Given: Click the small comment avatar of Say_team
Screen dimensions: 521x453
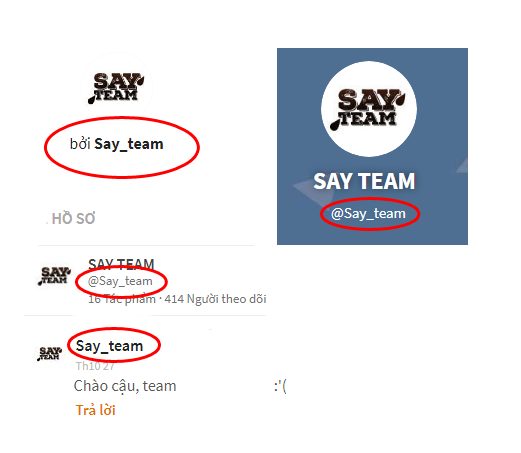Looking at the screenshot, I should tap(50, 353).
